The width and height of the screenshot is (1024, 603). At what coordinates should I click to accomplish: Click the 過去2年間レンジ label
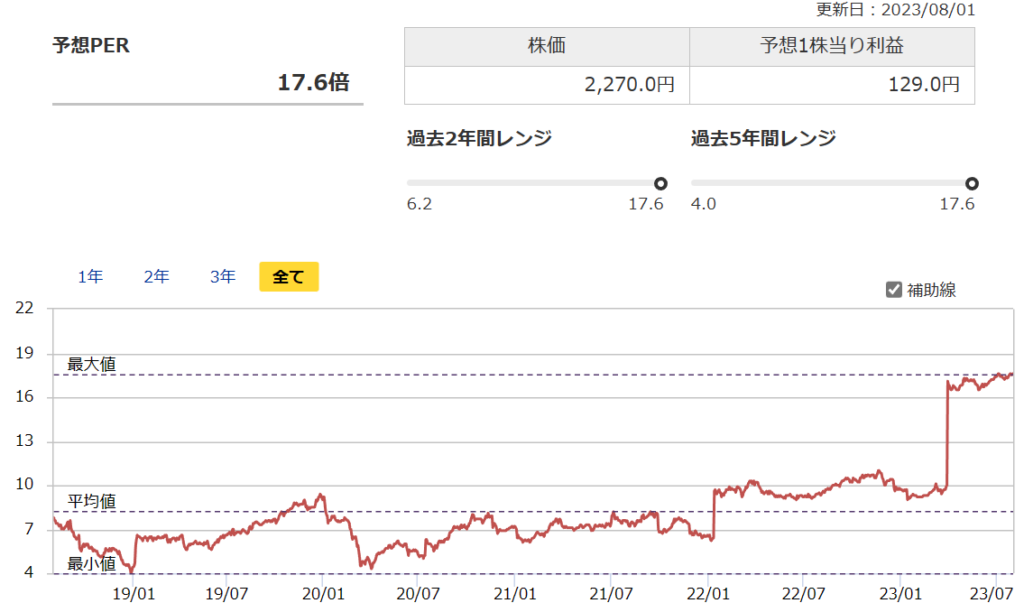(479, 139)
